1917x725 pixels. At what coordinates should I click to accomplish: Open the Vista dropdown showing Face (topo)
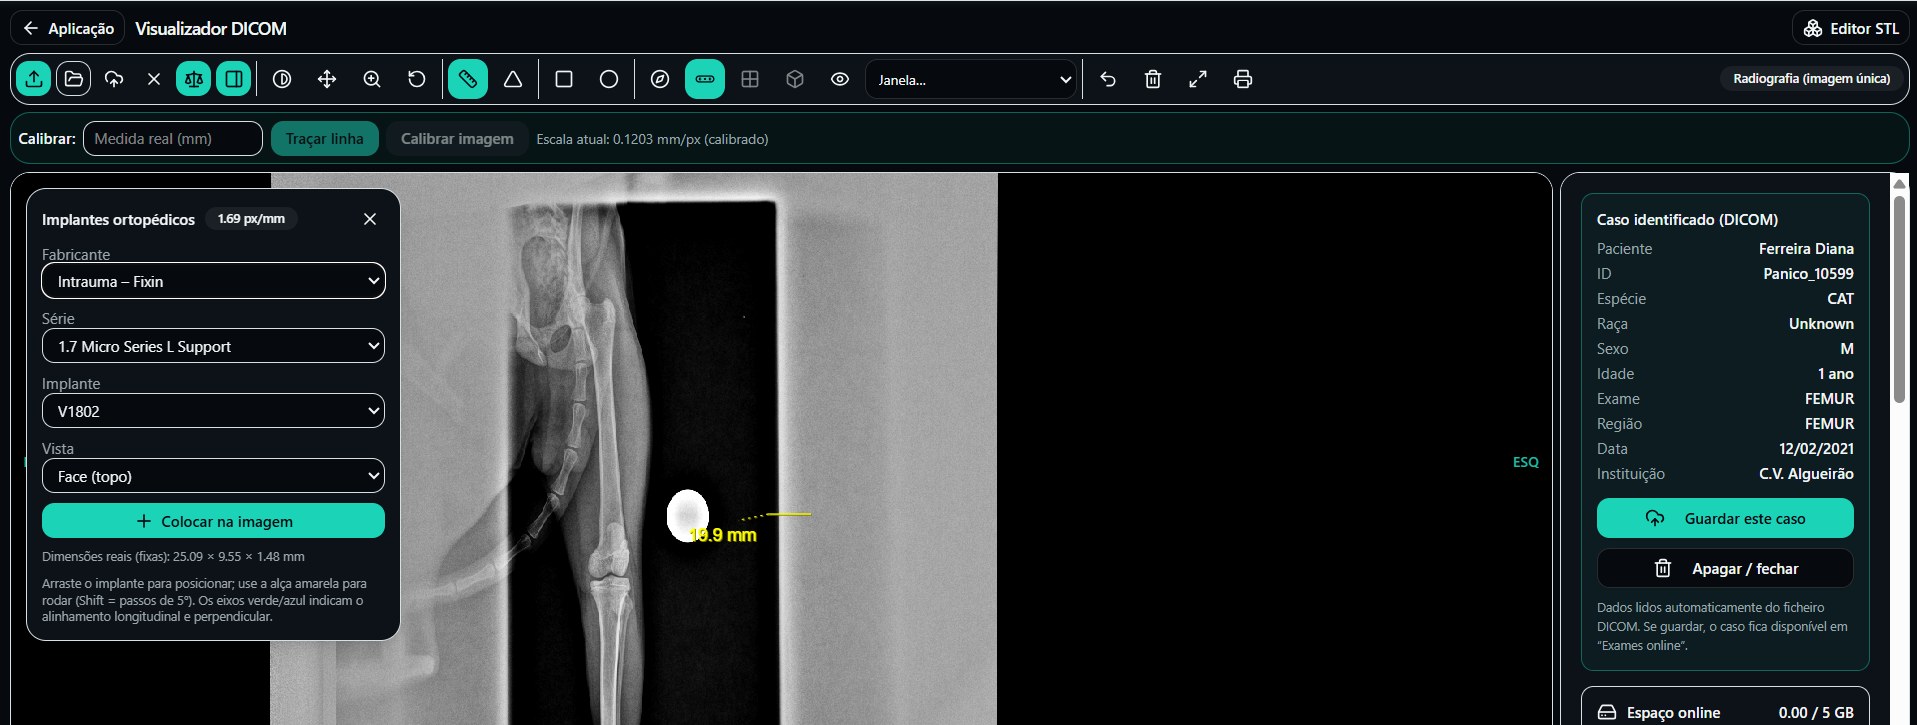click(x=213, y=476)
